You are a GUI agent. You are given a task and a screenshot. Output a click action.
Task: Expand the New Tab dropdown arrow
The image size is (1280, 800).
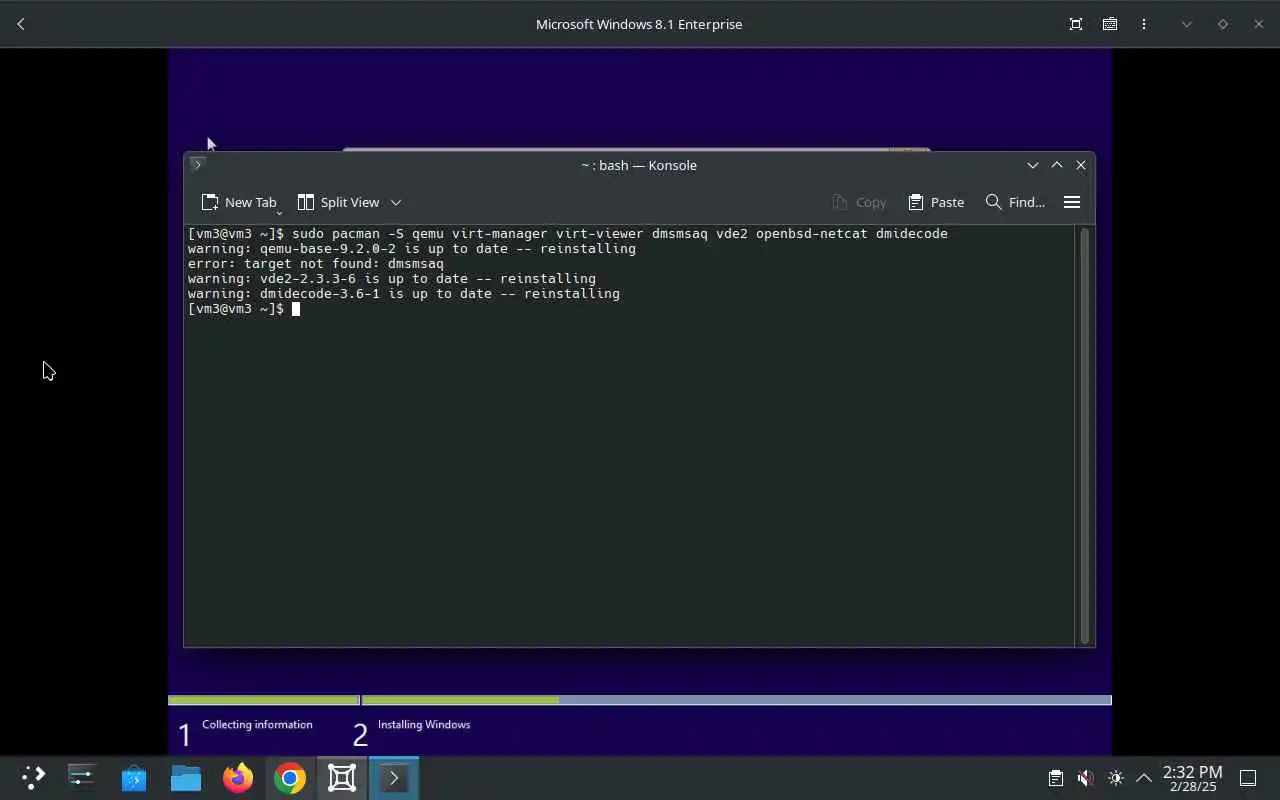click(279, 211)
